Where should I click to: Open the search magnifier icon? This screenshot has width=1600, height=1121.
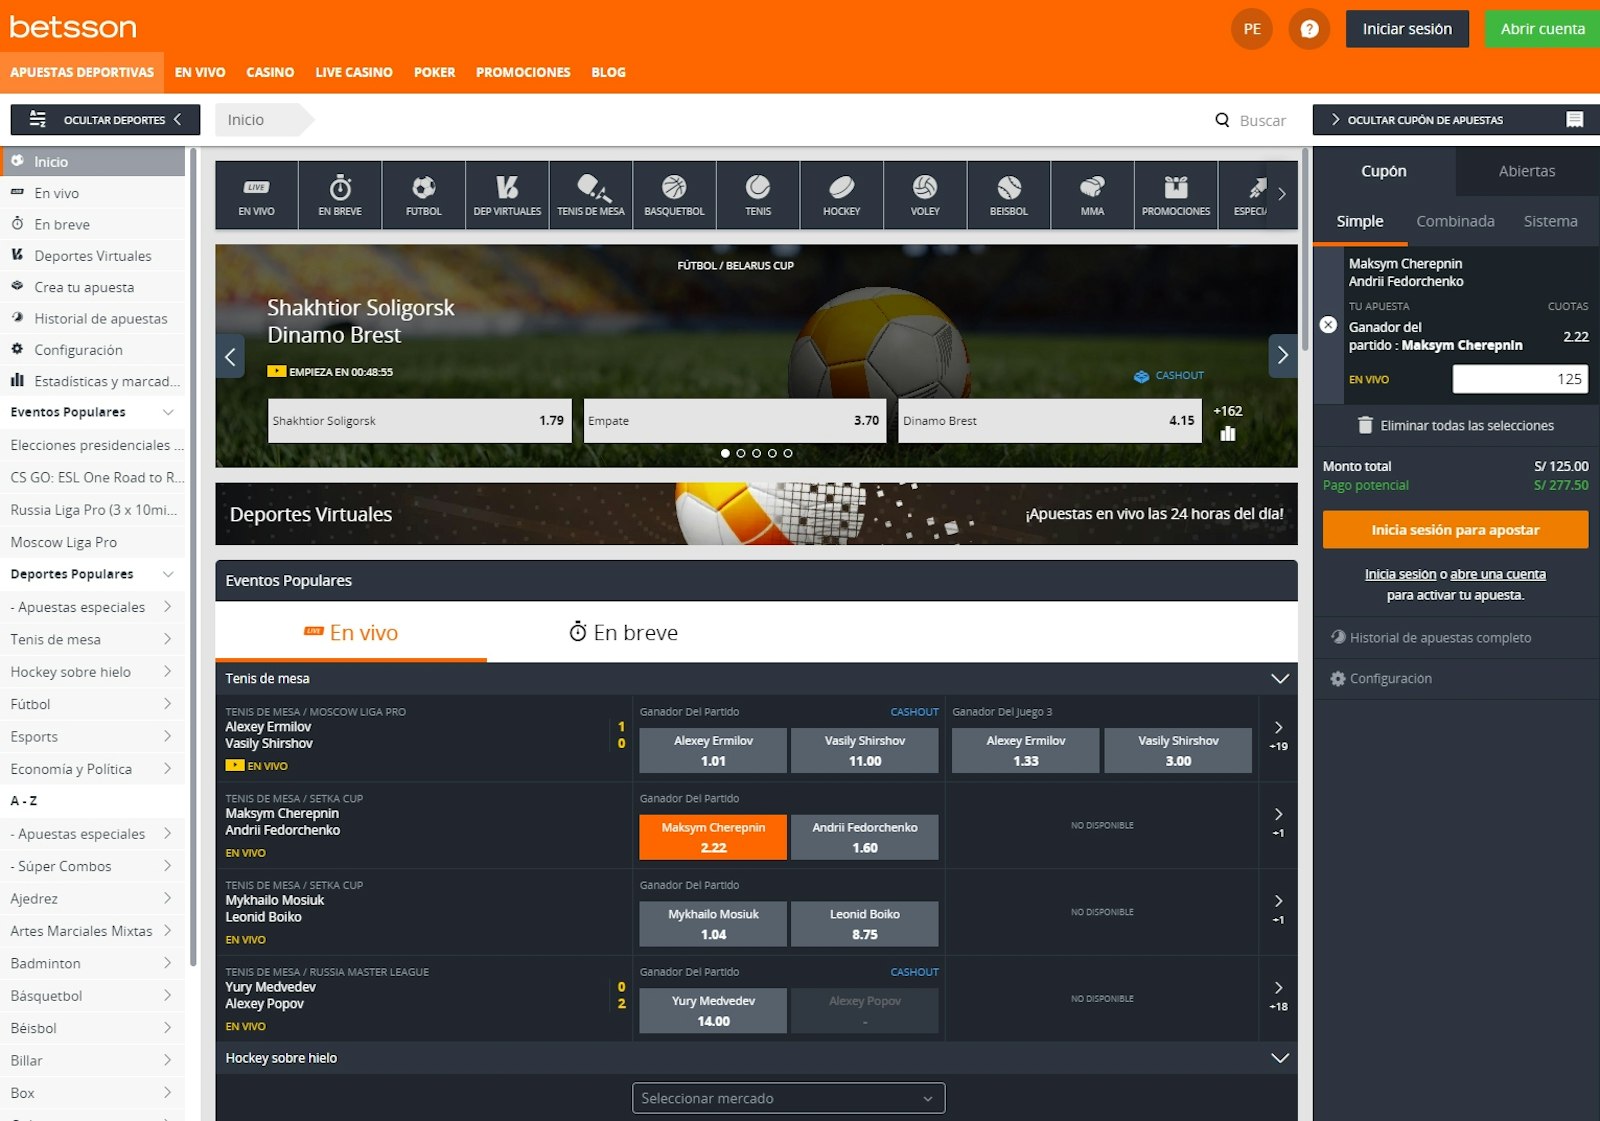coord(1222,120)
